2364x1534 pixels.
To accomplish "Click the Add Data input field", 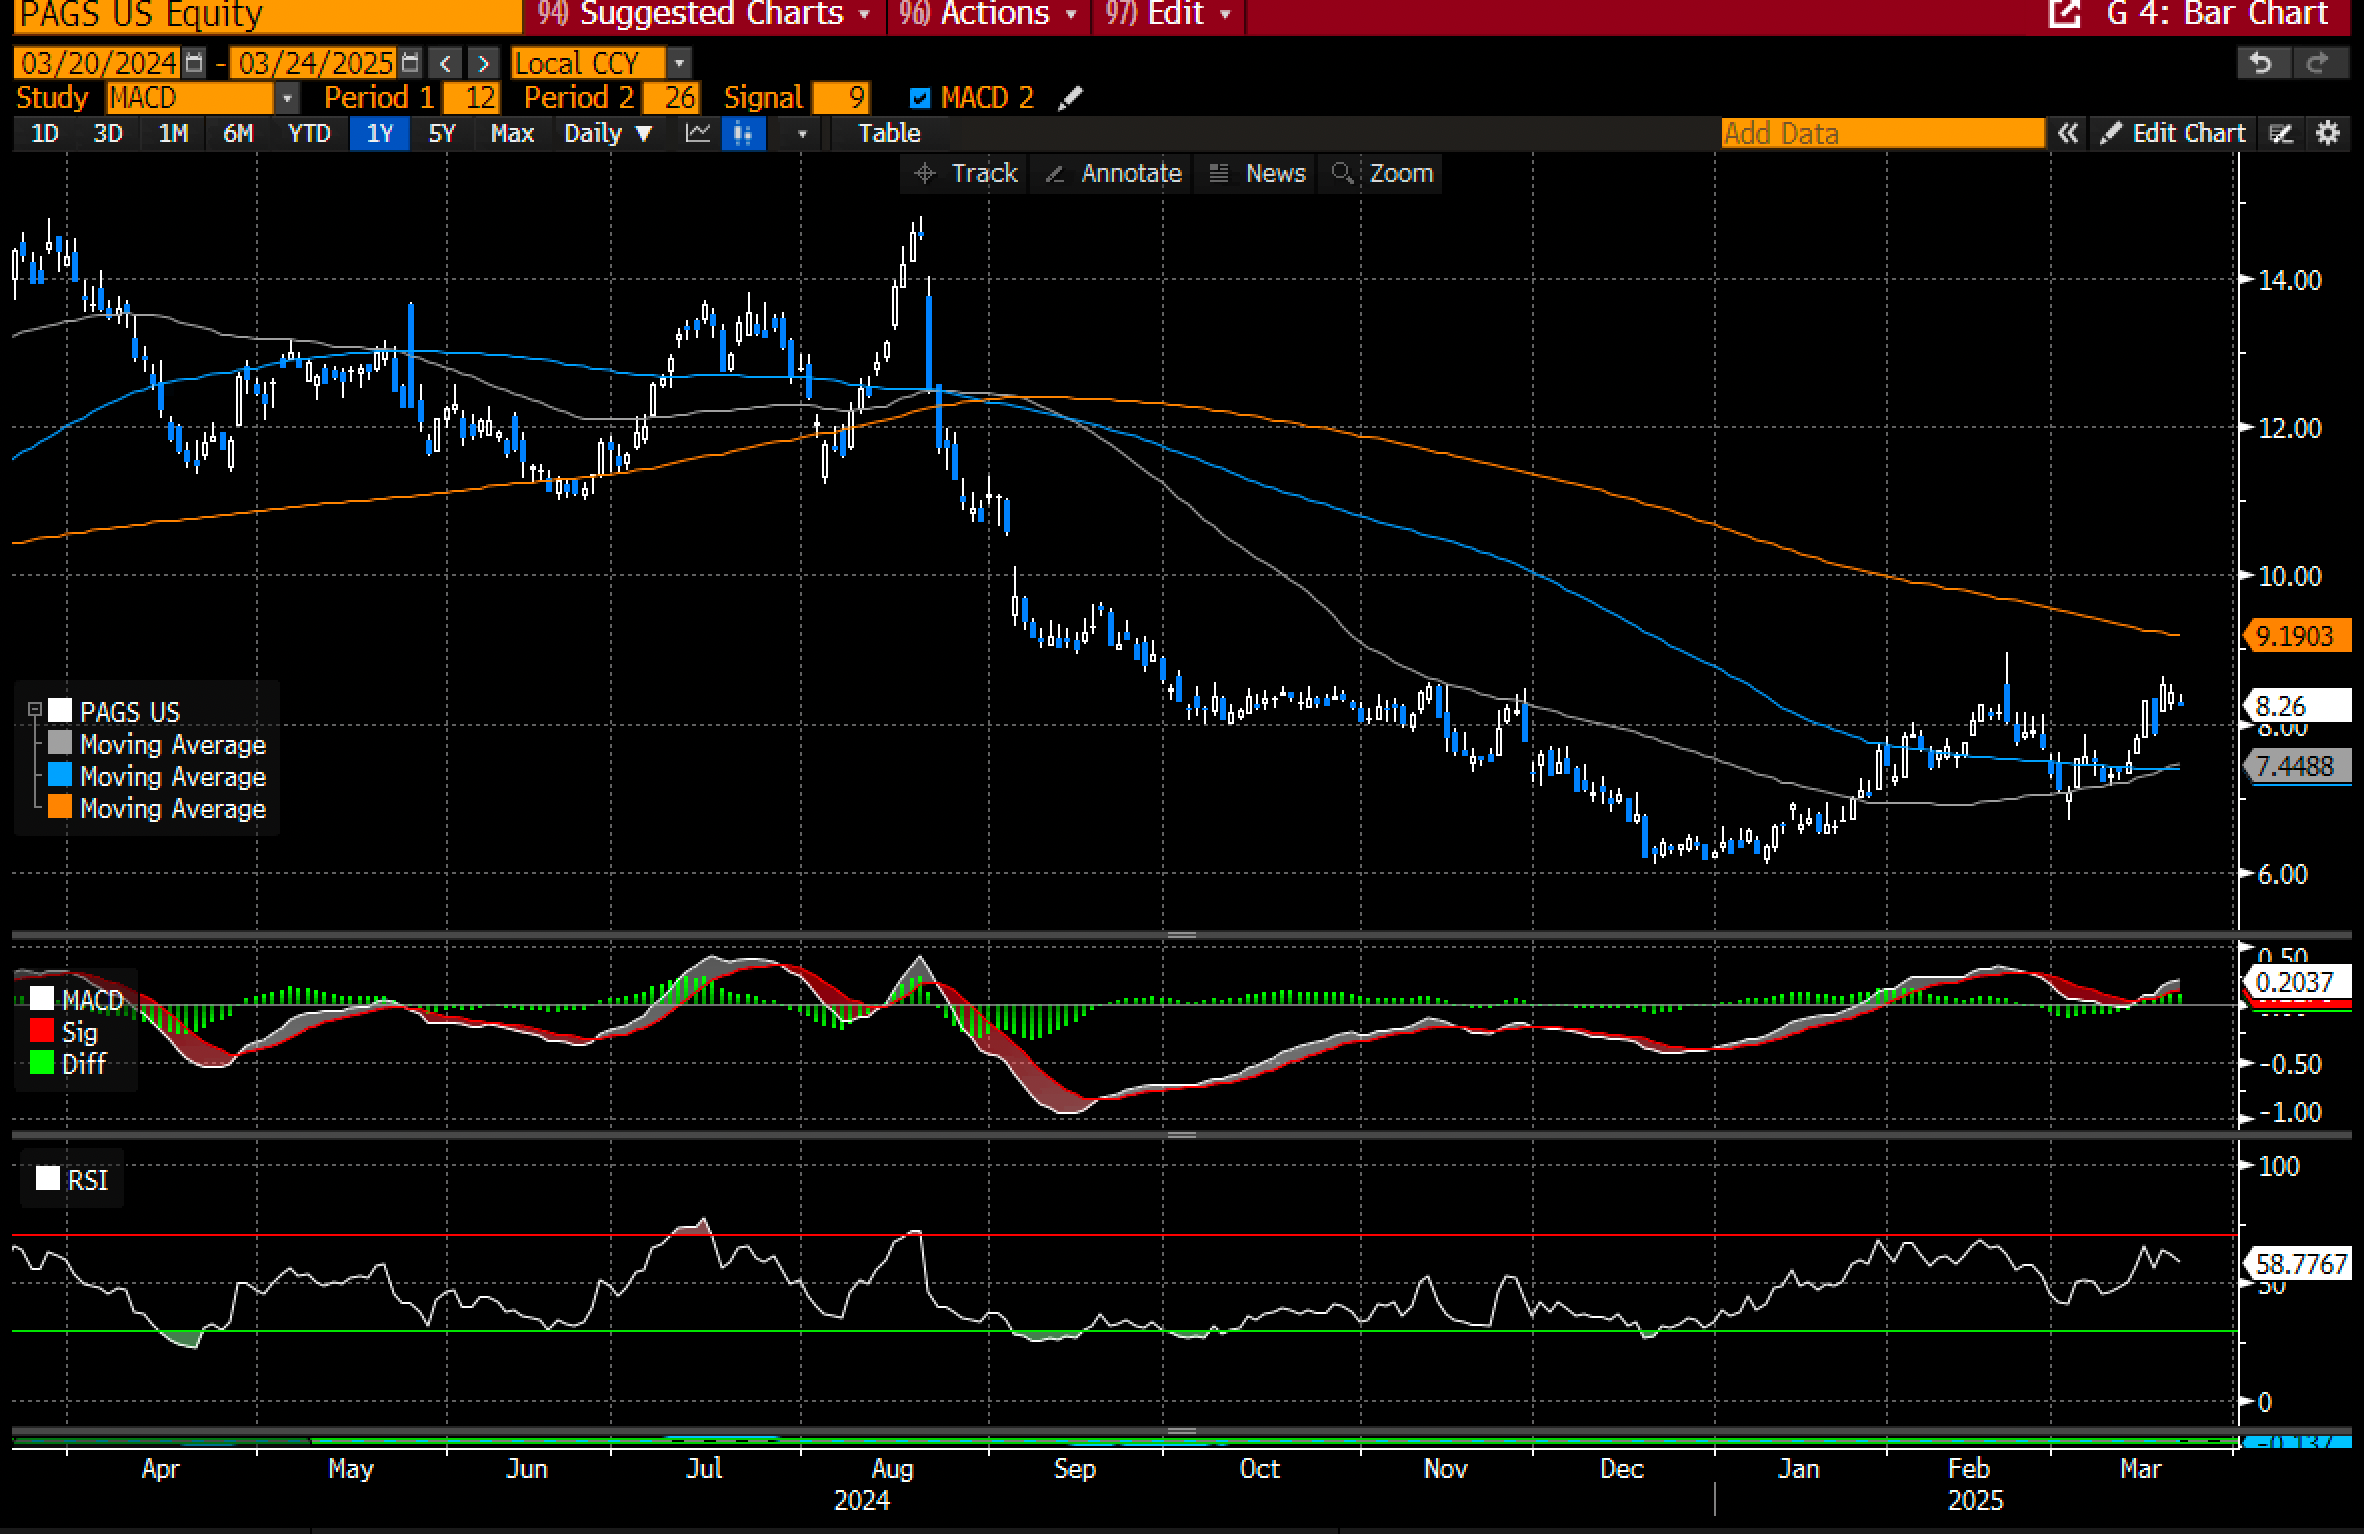I will (x=1881, y=133).
